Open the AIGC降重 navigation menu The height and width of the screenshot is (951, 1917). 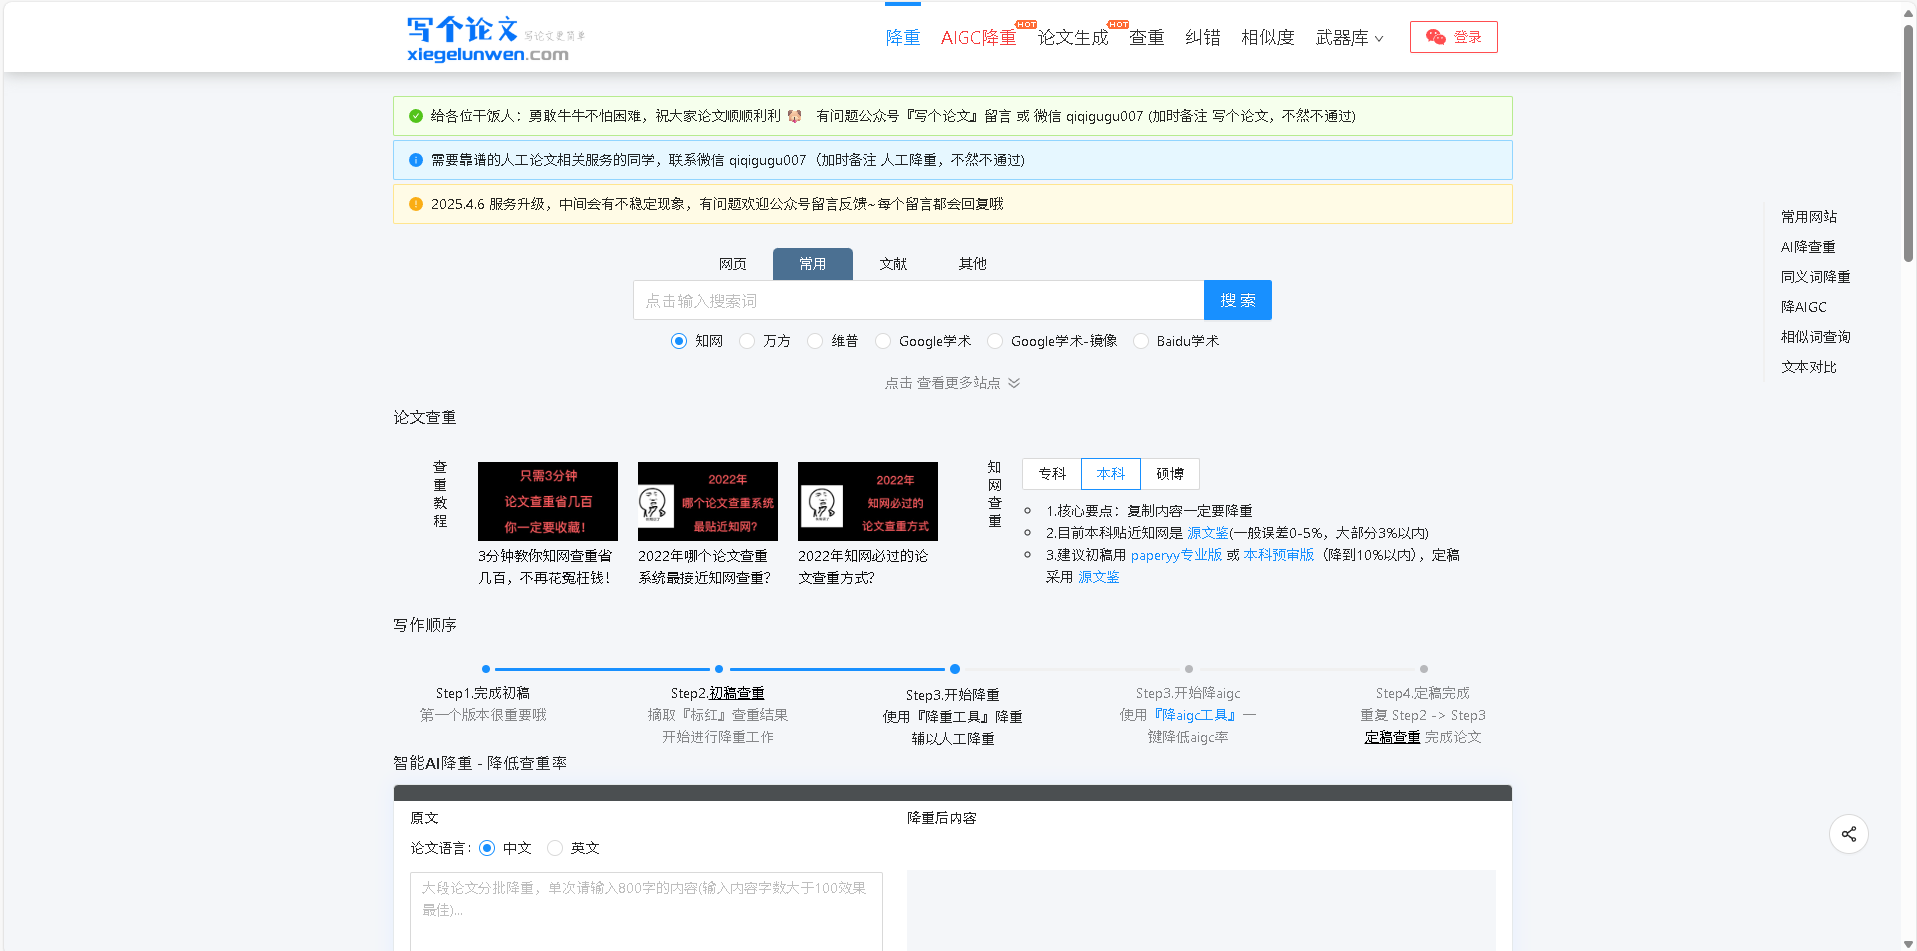click(978, 37)
